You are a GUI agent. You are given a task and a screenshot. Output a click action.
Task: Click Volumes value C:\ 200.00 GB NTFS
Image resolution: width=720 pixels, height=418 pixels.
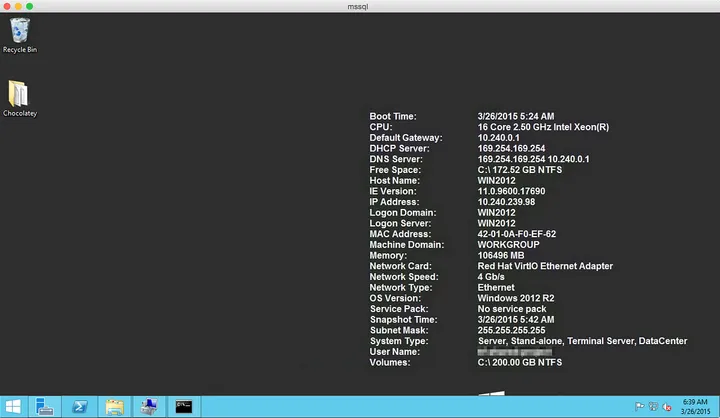(x=520, y=362)
